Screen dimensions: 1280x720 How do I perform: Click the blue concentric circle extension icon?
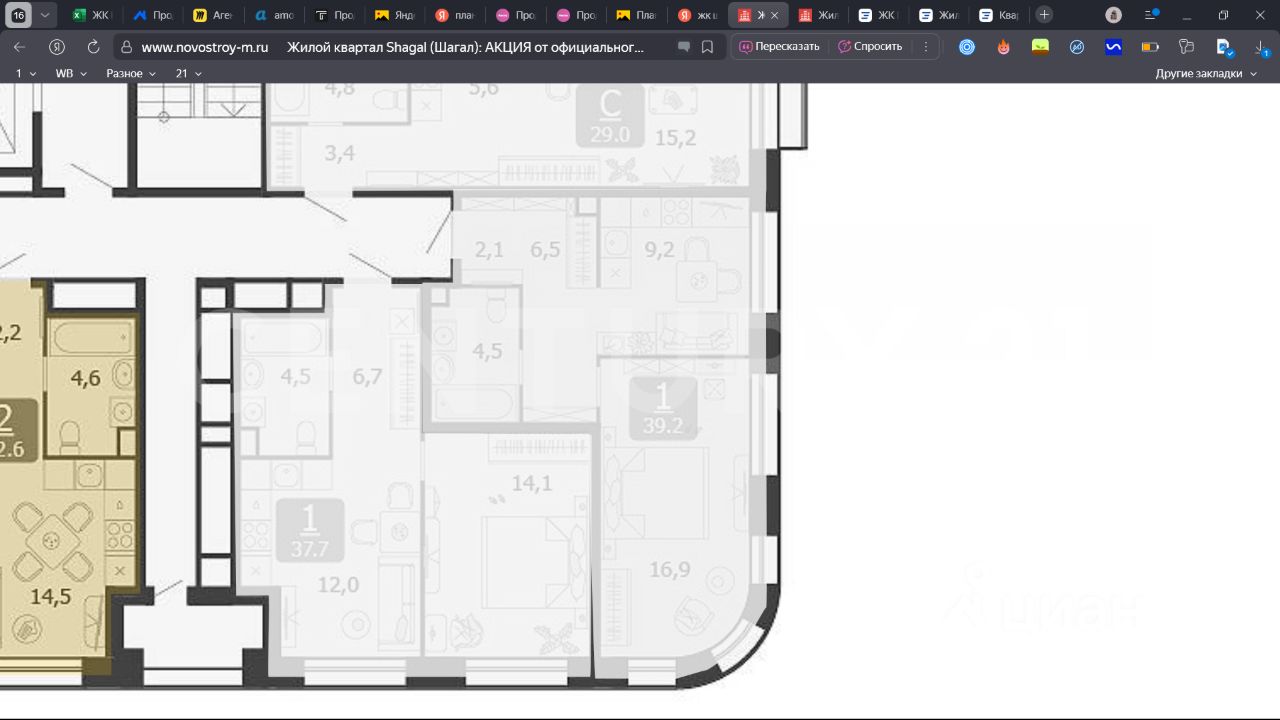click(967, 47)
